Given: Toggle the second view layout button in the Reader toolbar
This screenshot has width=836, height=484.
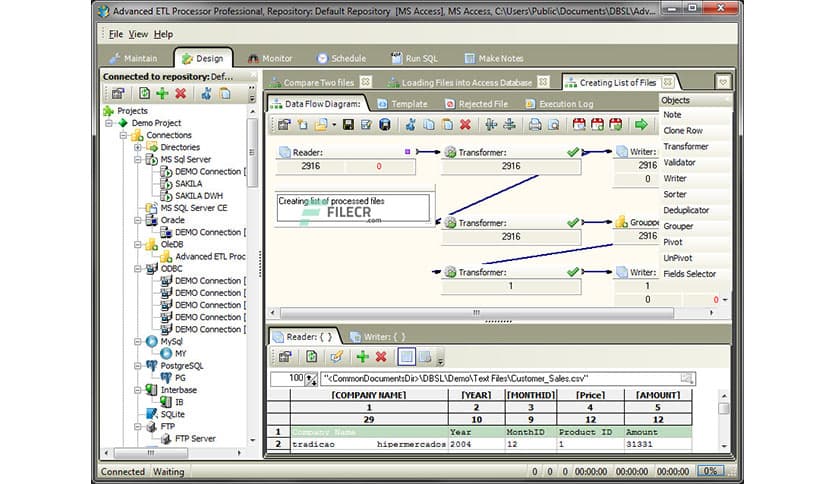Looking at the screenshot, I should coord(425,357).
